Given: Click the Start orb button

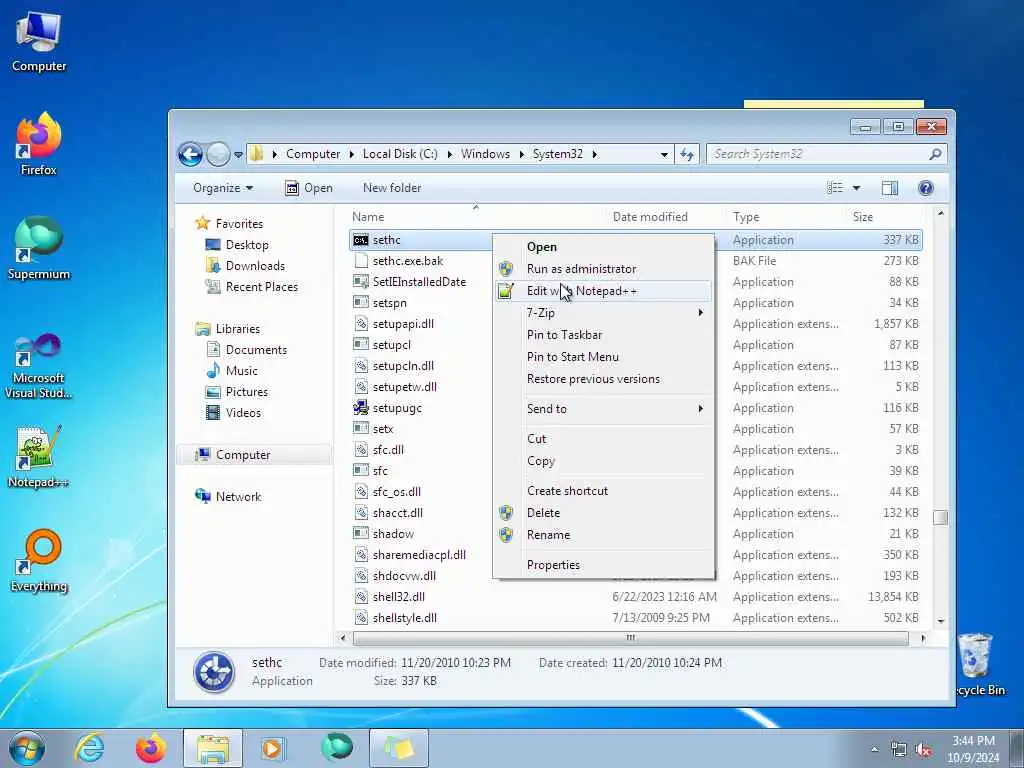Looking at the screenshot, I should (27, 748).
